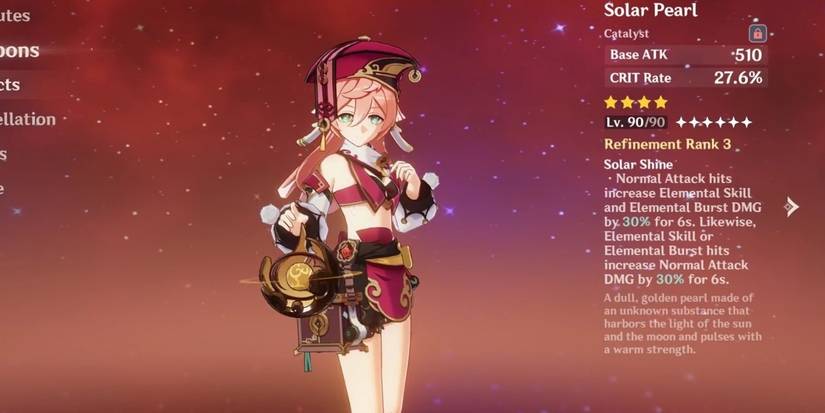
Task: Select the Base ATK stat row
Action: click(x=686, y=55)
